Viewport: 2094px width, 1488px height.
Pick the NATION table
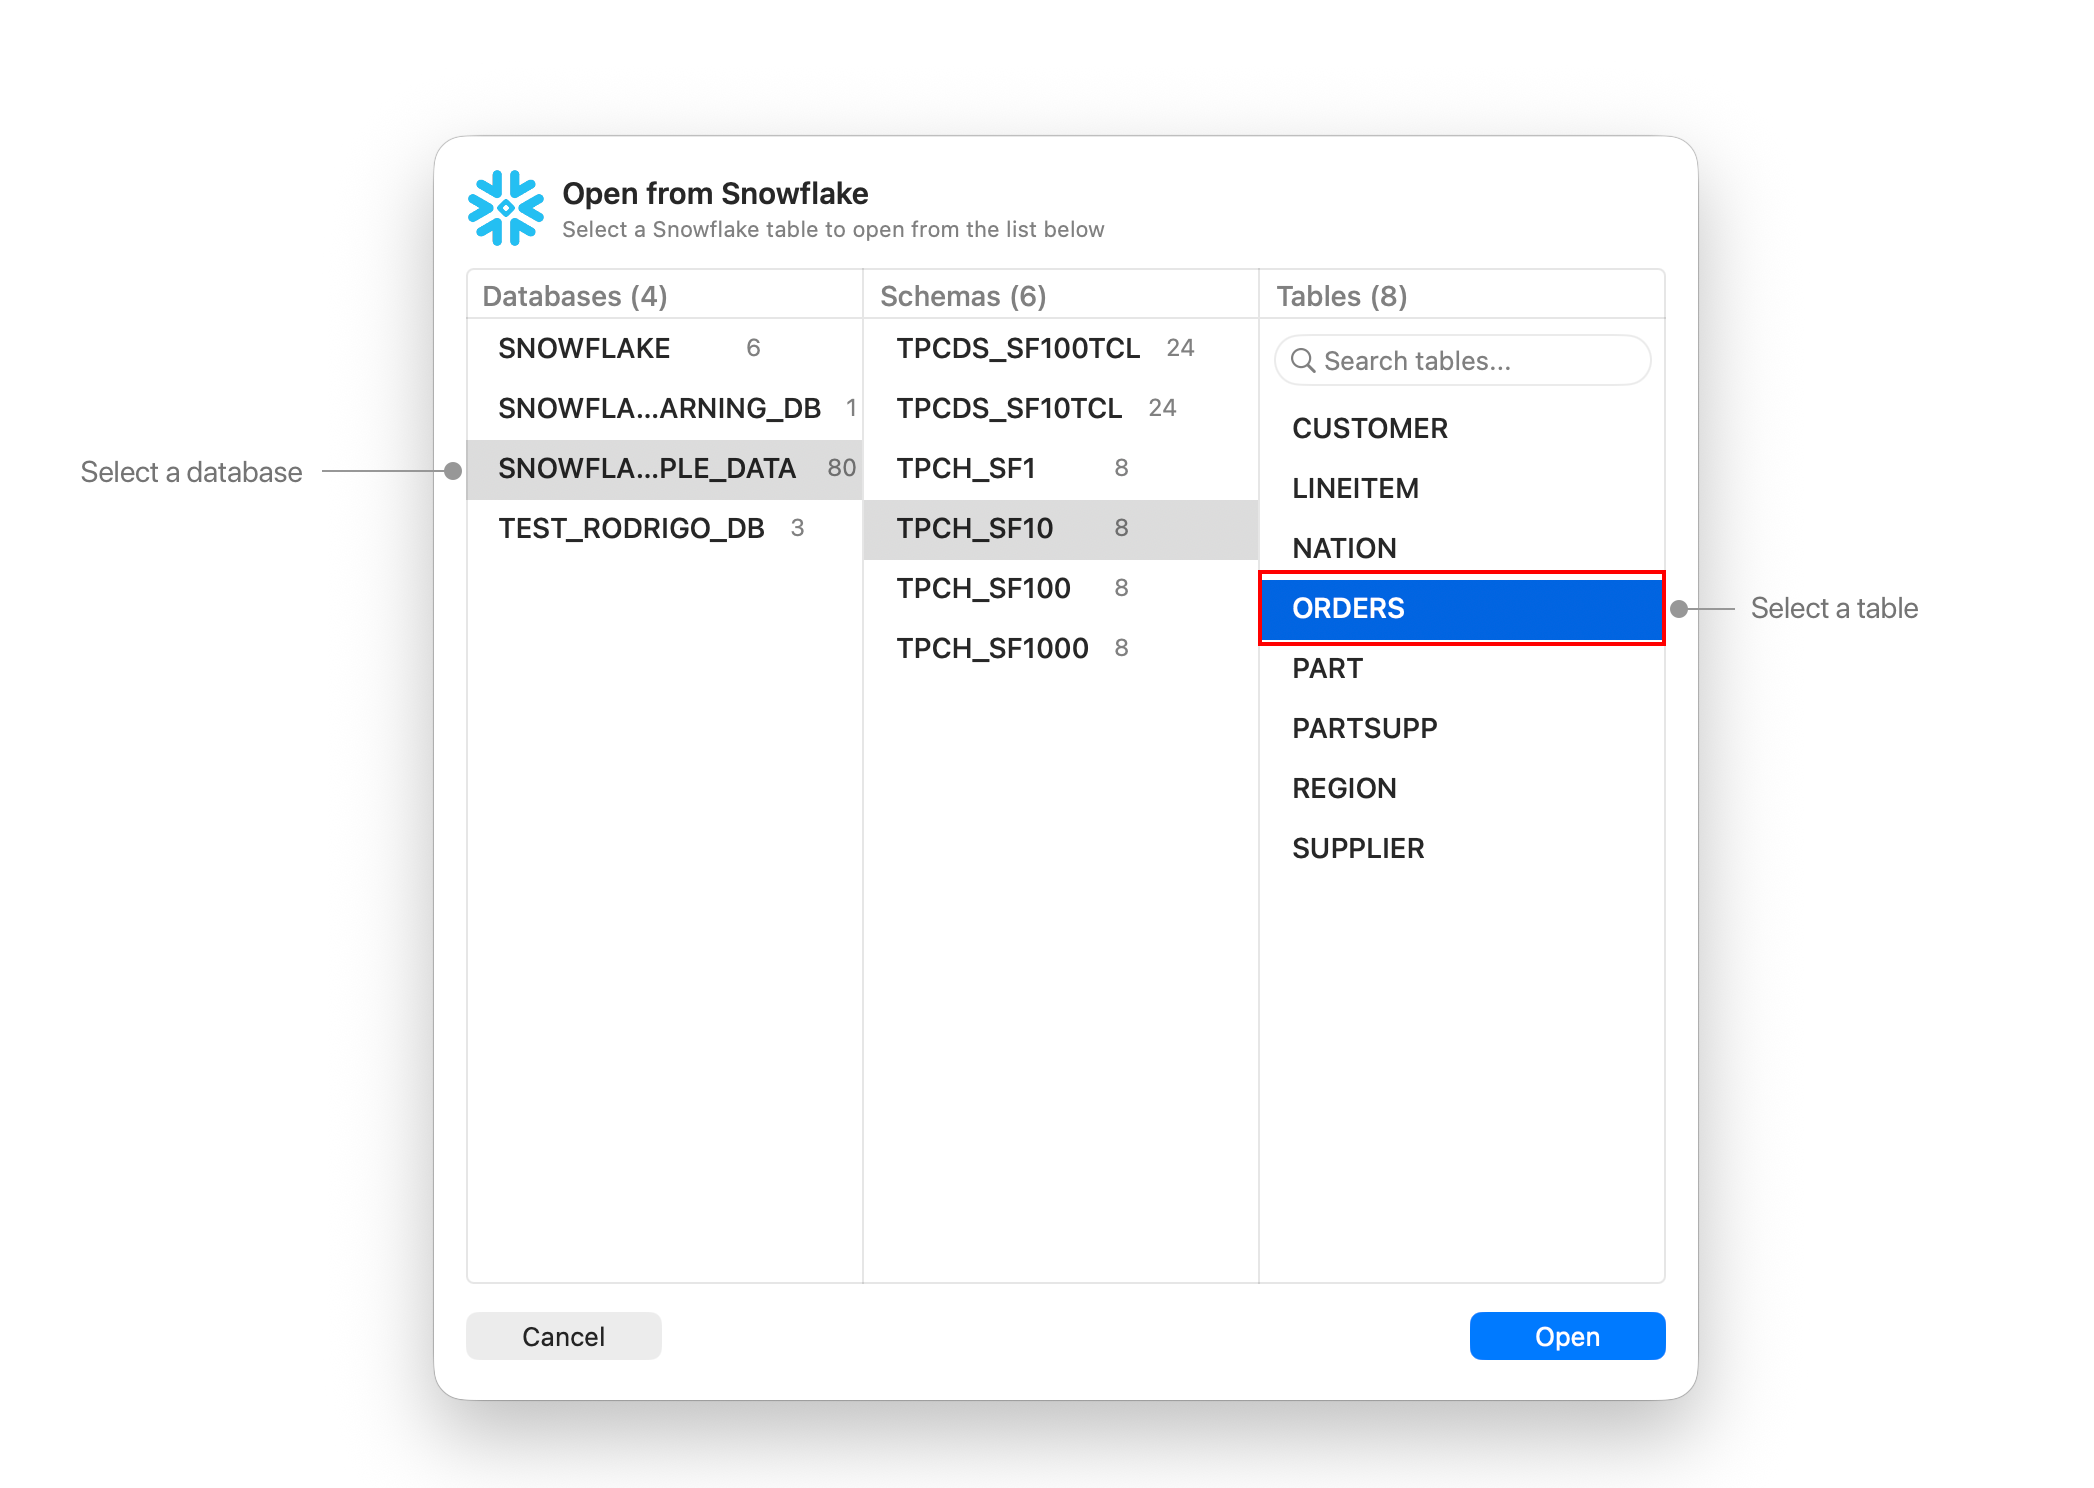(1461, 548)
